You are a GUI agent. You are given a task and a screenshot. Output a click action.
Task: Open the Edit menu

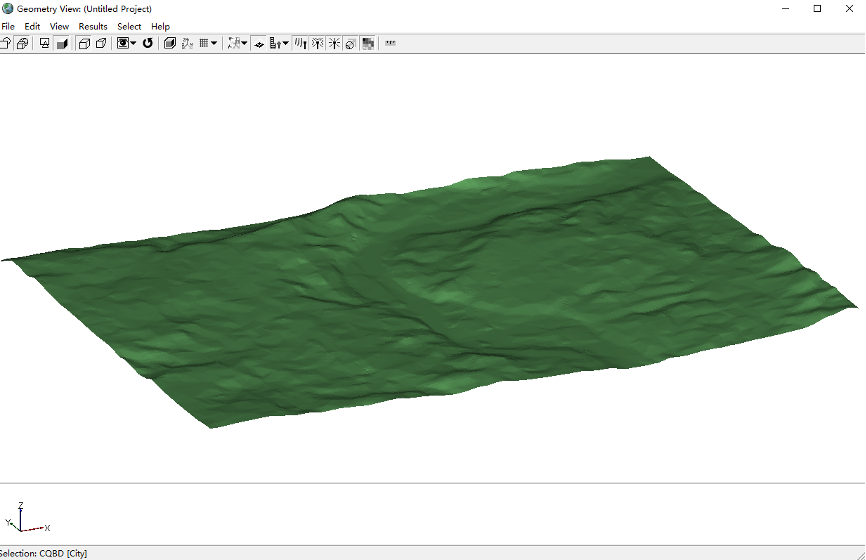[x=33, y=26]
